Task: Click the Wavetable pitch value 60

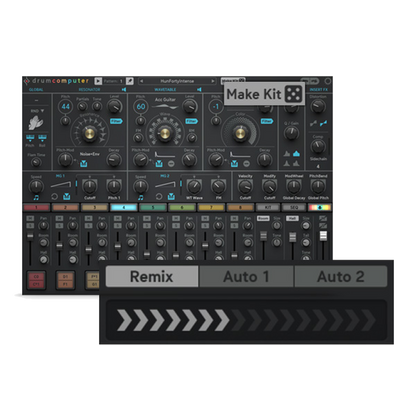Action: pos(141,107)
